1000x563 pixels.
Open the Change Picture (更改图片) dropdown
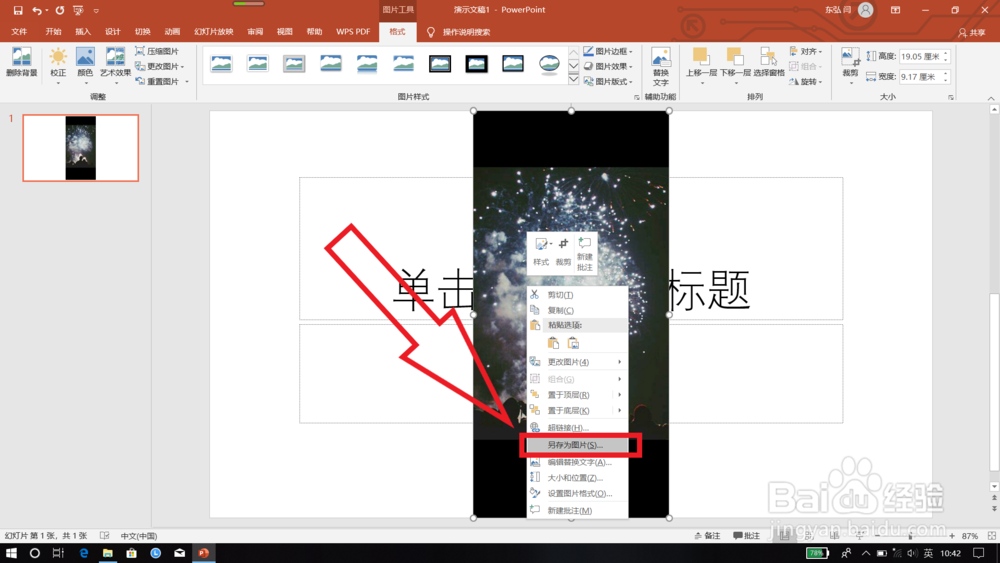160,66
